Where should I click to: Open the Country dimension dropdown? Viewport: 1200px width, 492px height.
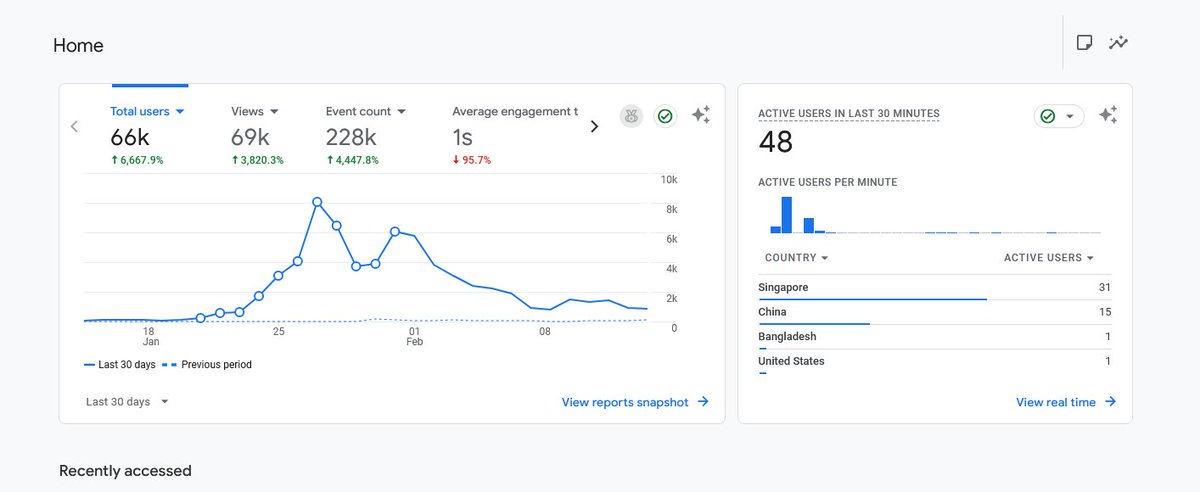click(797, 258)
